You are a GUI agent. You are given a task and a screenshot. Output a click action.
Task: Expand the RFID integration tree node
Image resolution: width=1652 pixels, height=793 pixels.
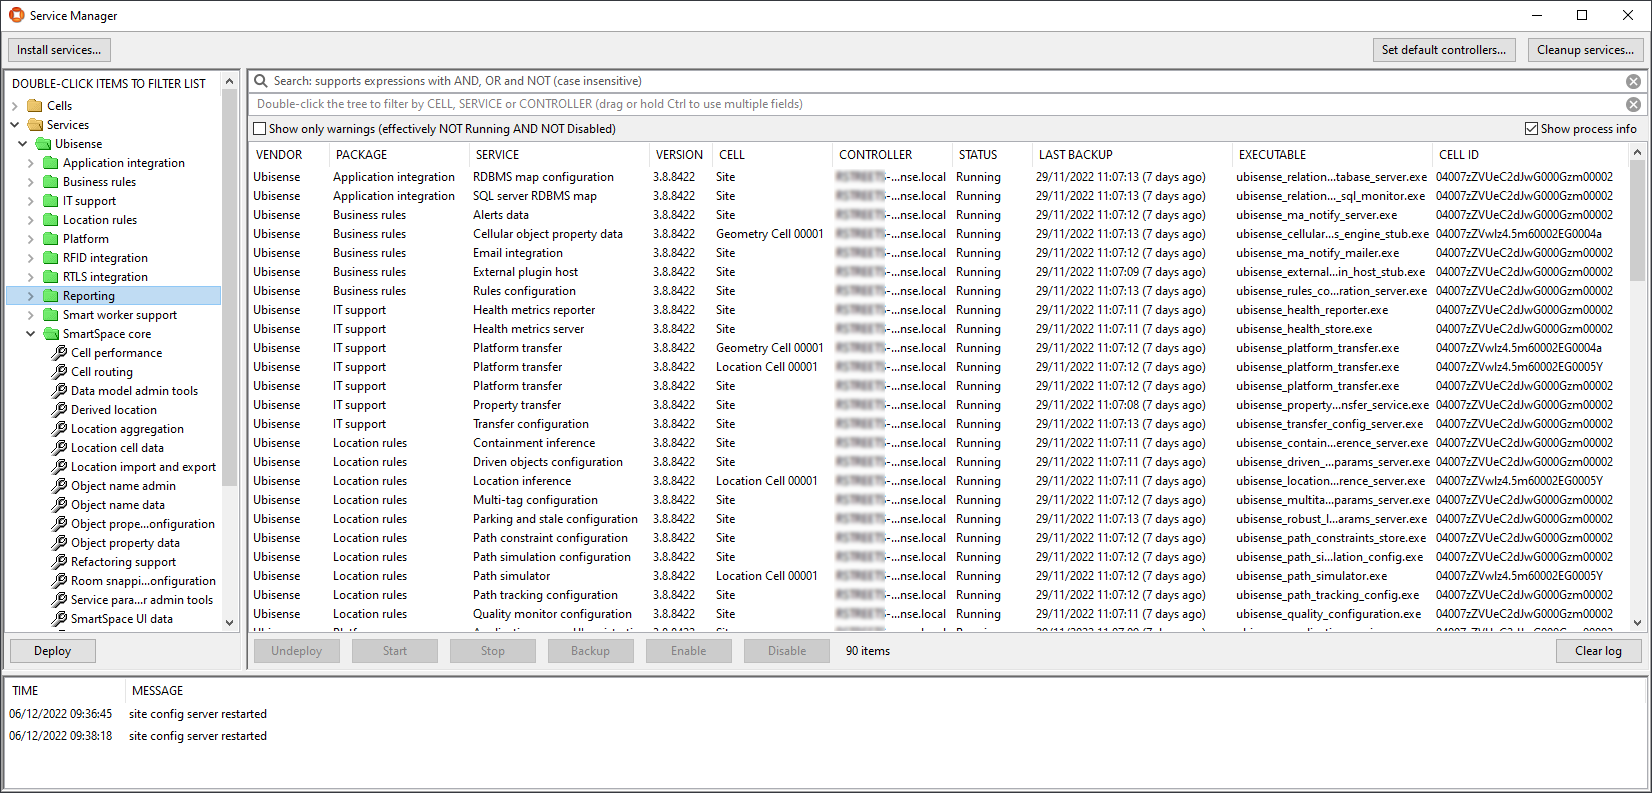[31, 258]
